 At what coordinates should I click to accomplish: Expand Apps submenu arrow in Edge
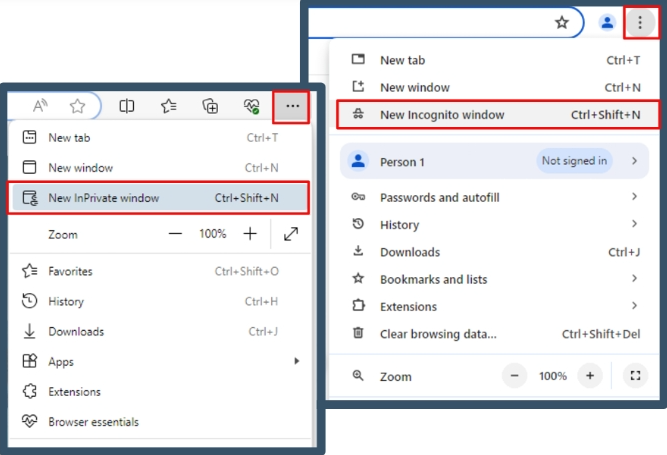tap(296, 361)
